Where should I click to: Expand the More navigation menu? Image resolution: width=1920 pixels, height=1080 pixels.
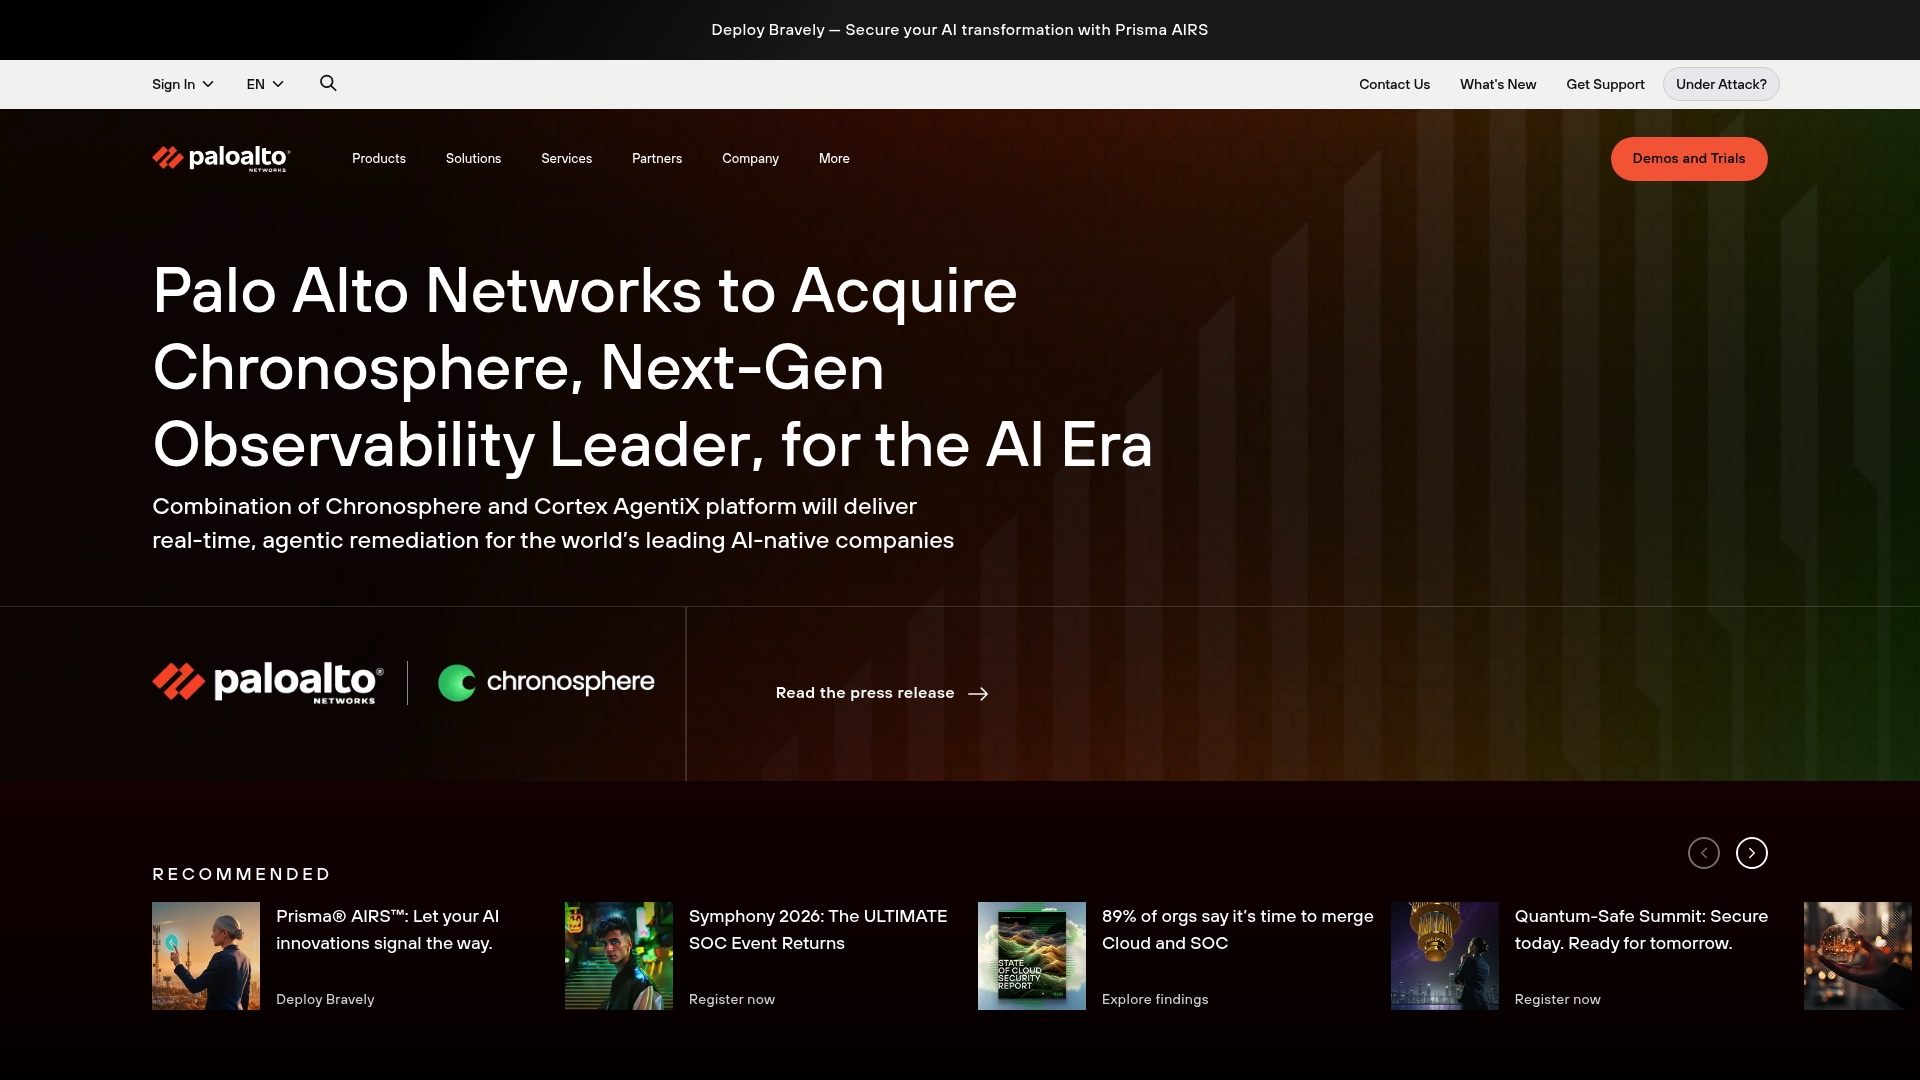[834, 159]
